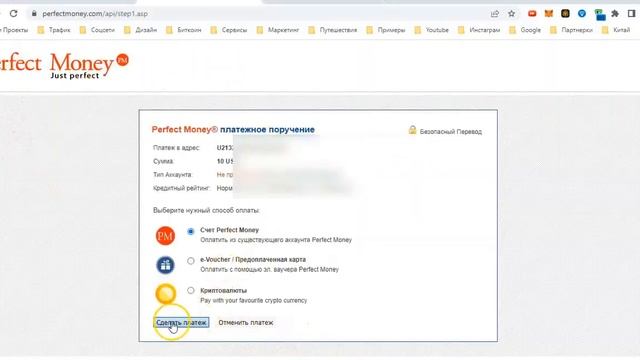
Task: Open the blue circular extension icon
Action: point(582,13)
